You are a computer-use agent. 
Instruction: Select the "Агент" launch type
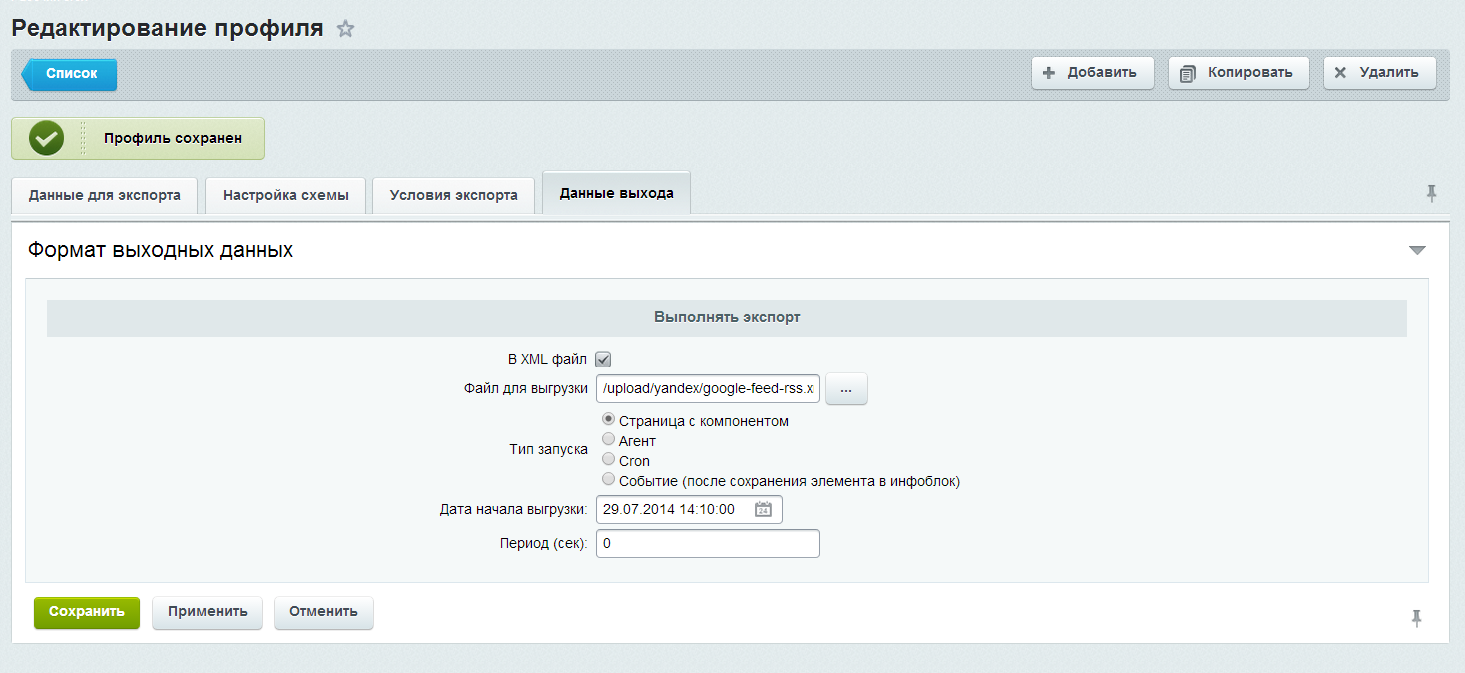click(608, 440)
